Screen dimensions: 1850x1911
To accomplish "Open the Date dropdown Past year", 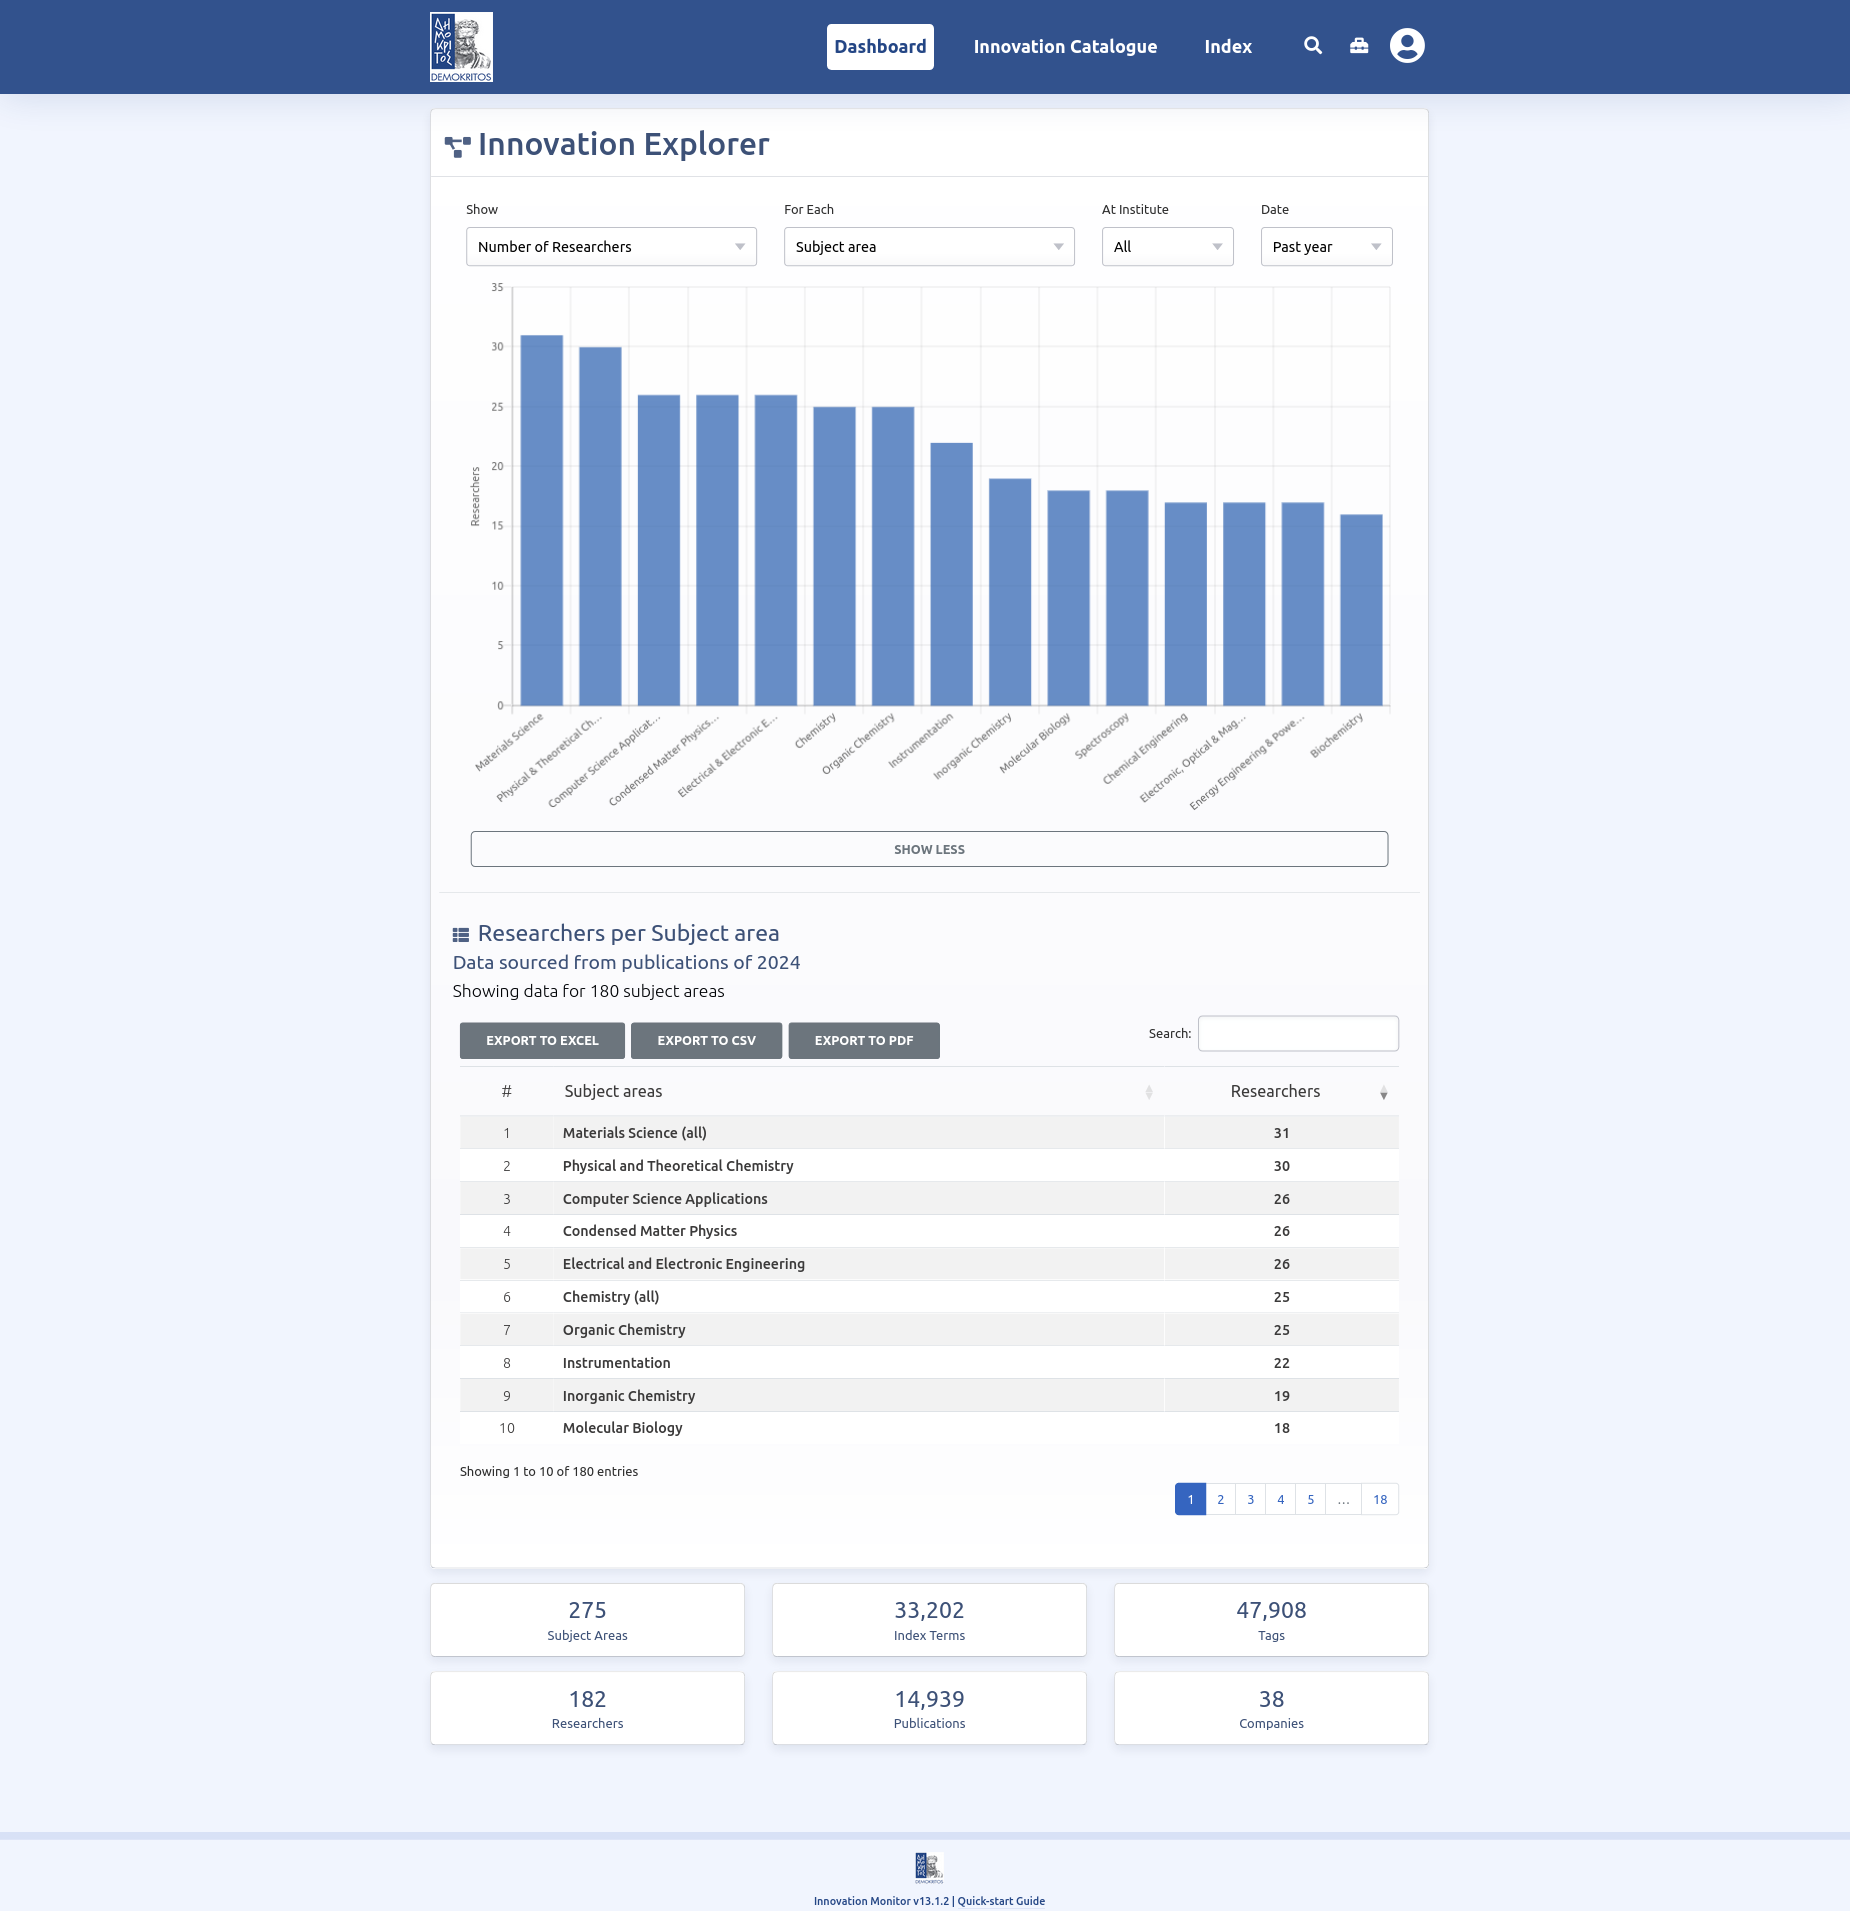I will [x=1326, y=247].
